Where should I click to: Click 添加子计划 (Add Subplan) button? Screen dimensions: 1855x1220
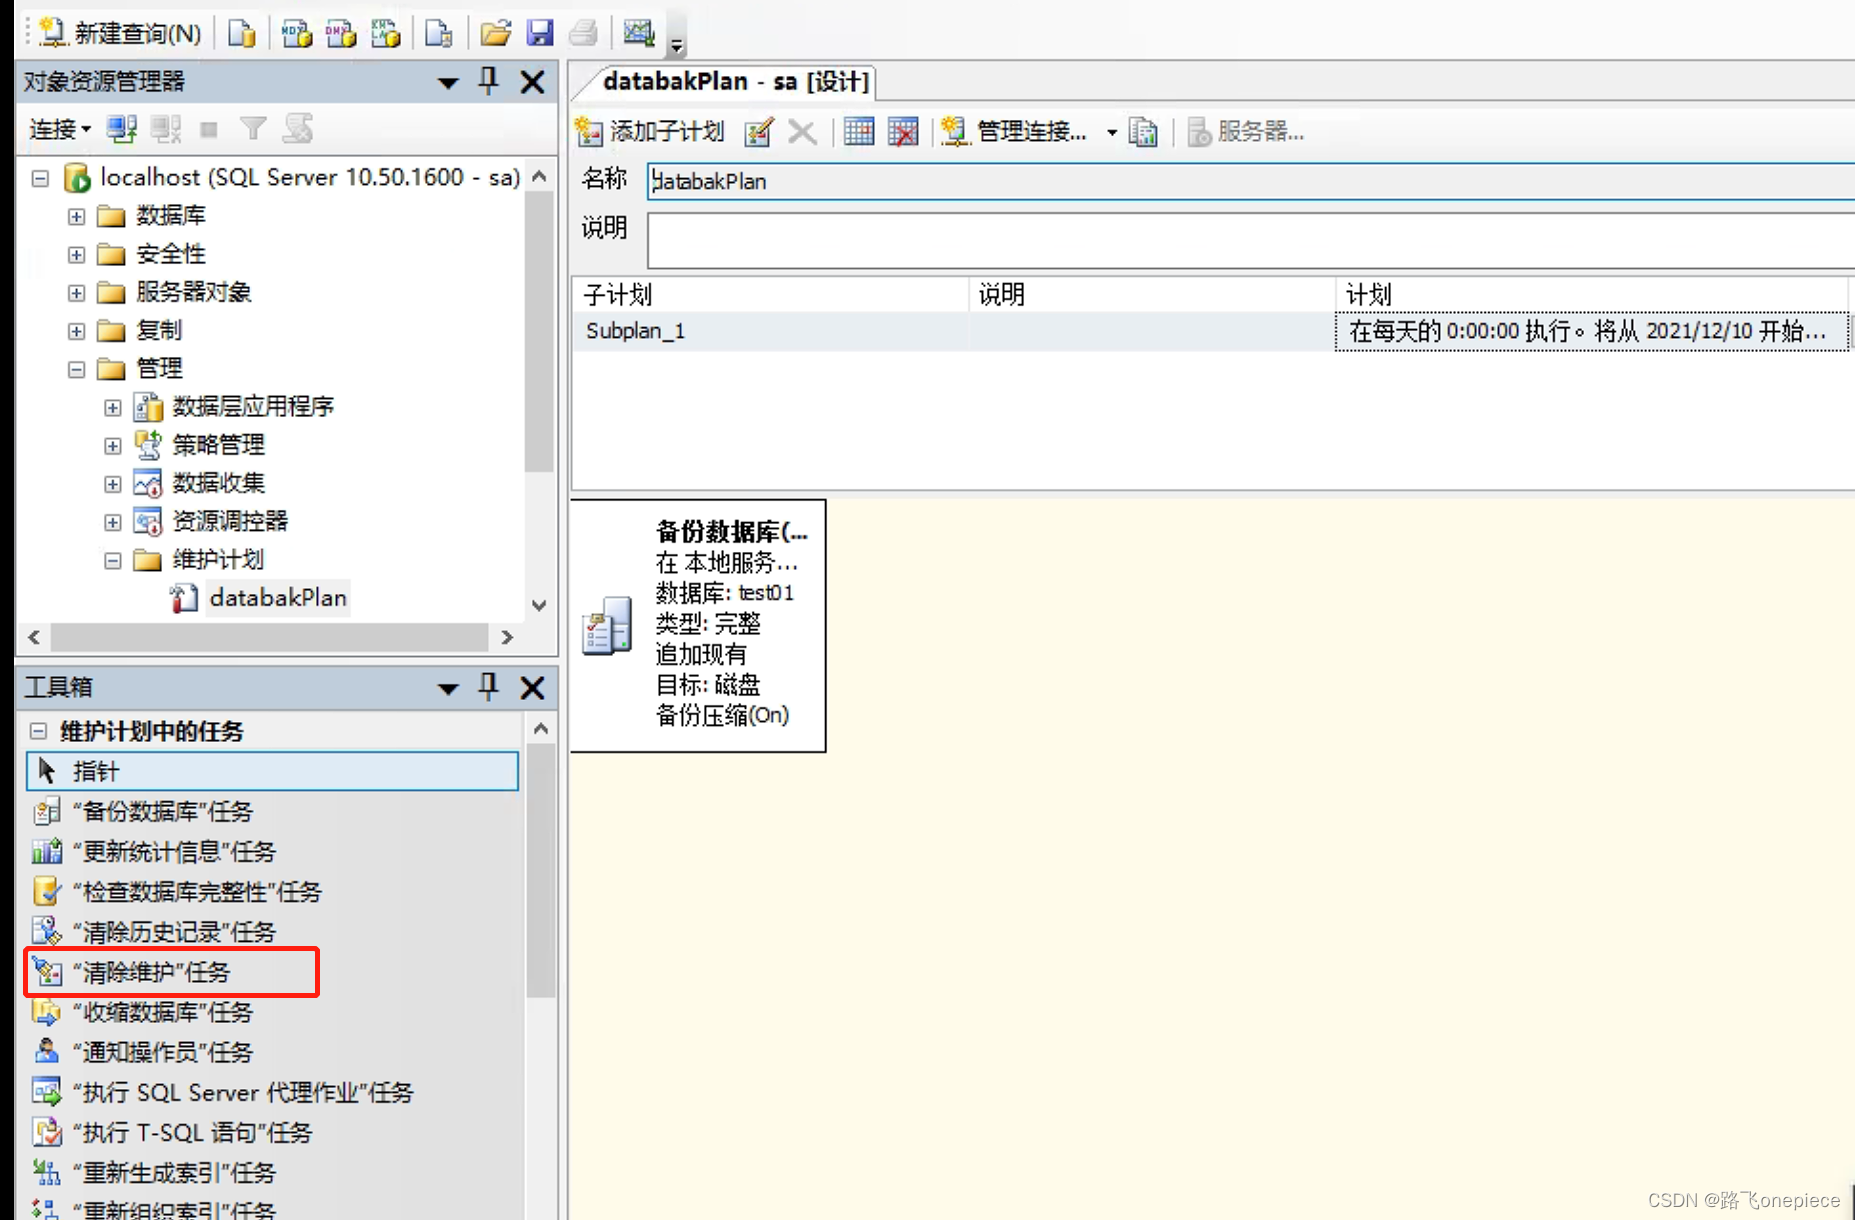tap(649, 132)
